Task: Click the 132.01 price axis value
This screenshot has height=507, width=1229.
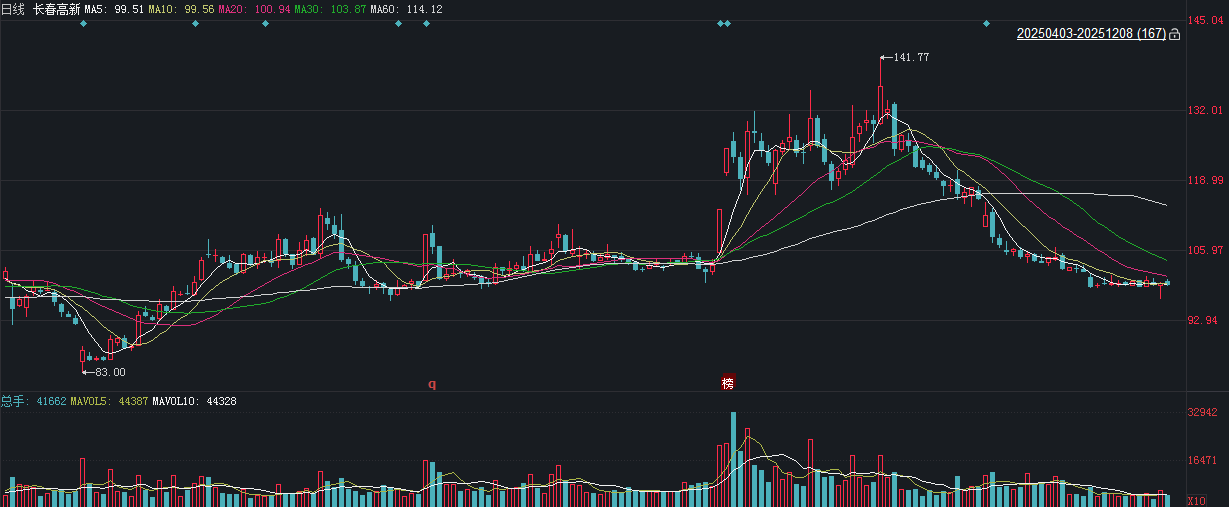Action: pyautogui.click(x=1206, y=110)
